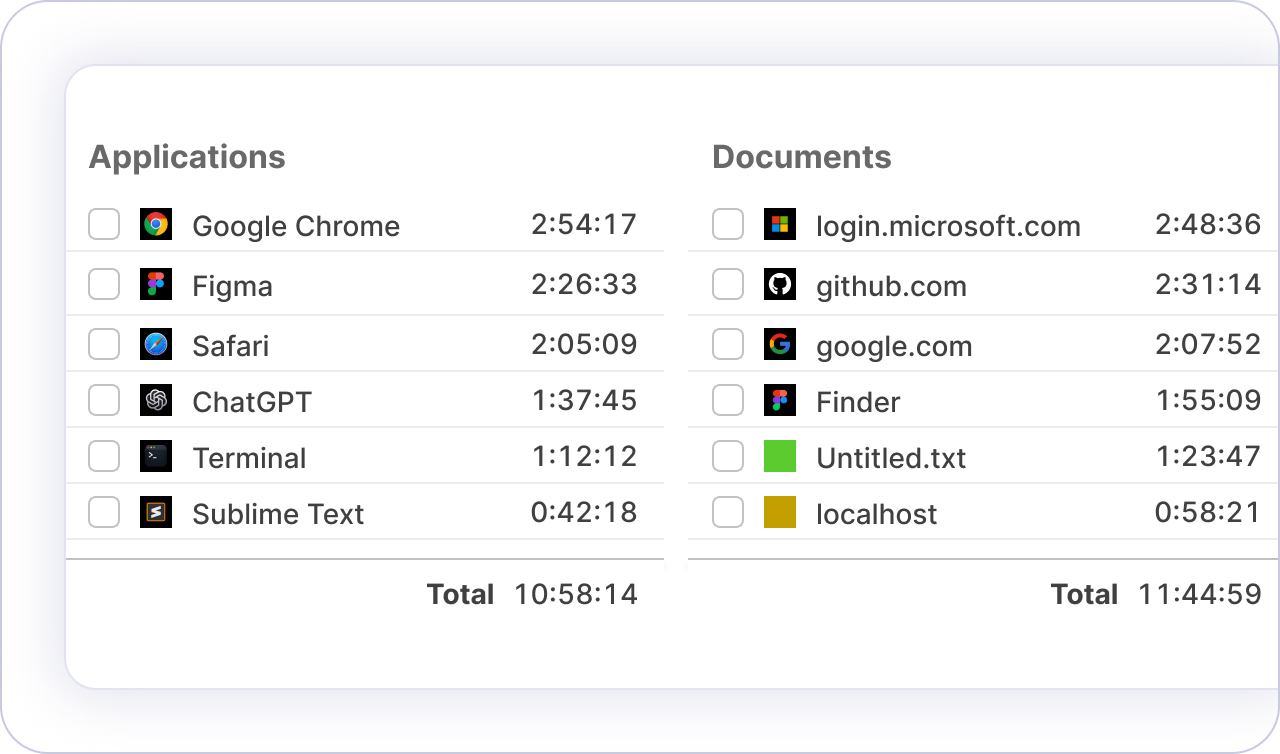Click the Figma icon in Applications
1280x754 pixels.
pos(156,284)
